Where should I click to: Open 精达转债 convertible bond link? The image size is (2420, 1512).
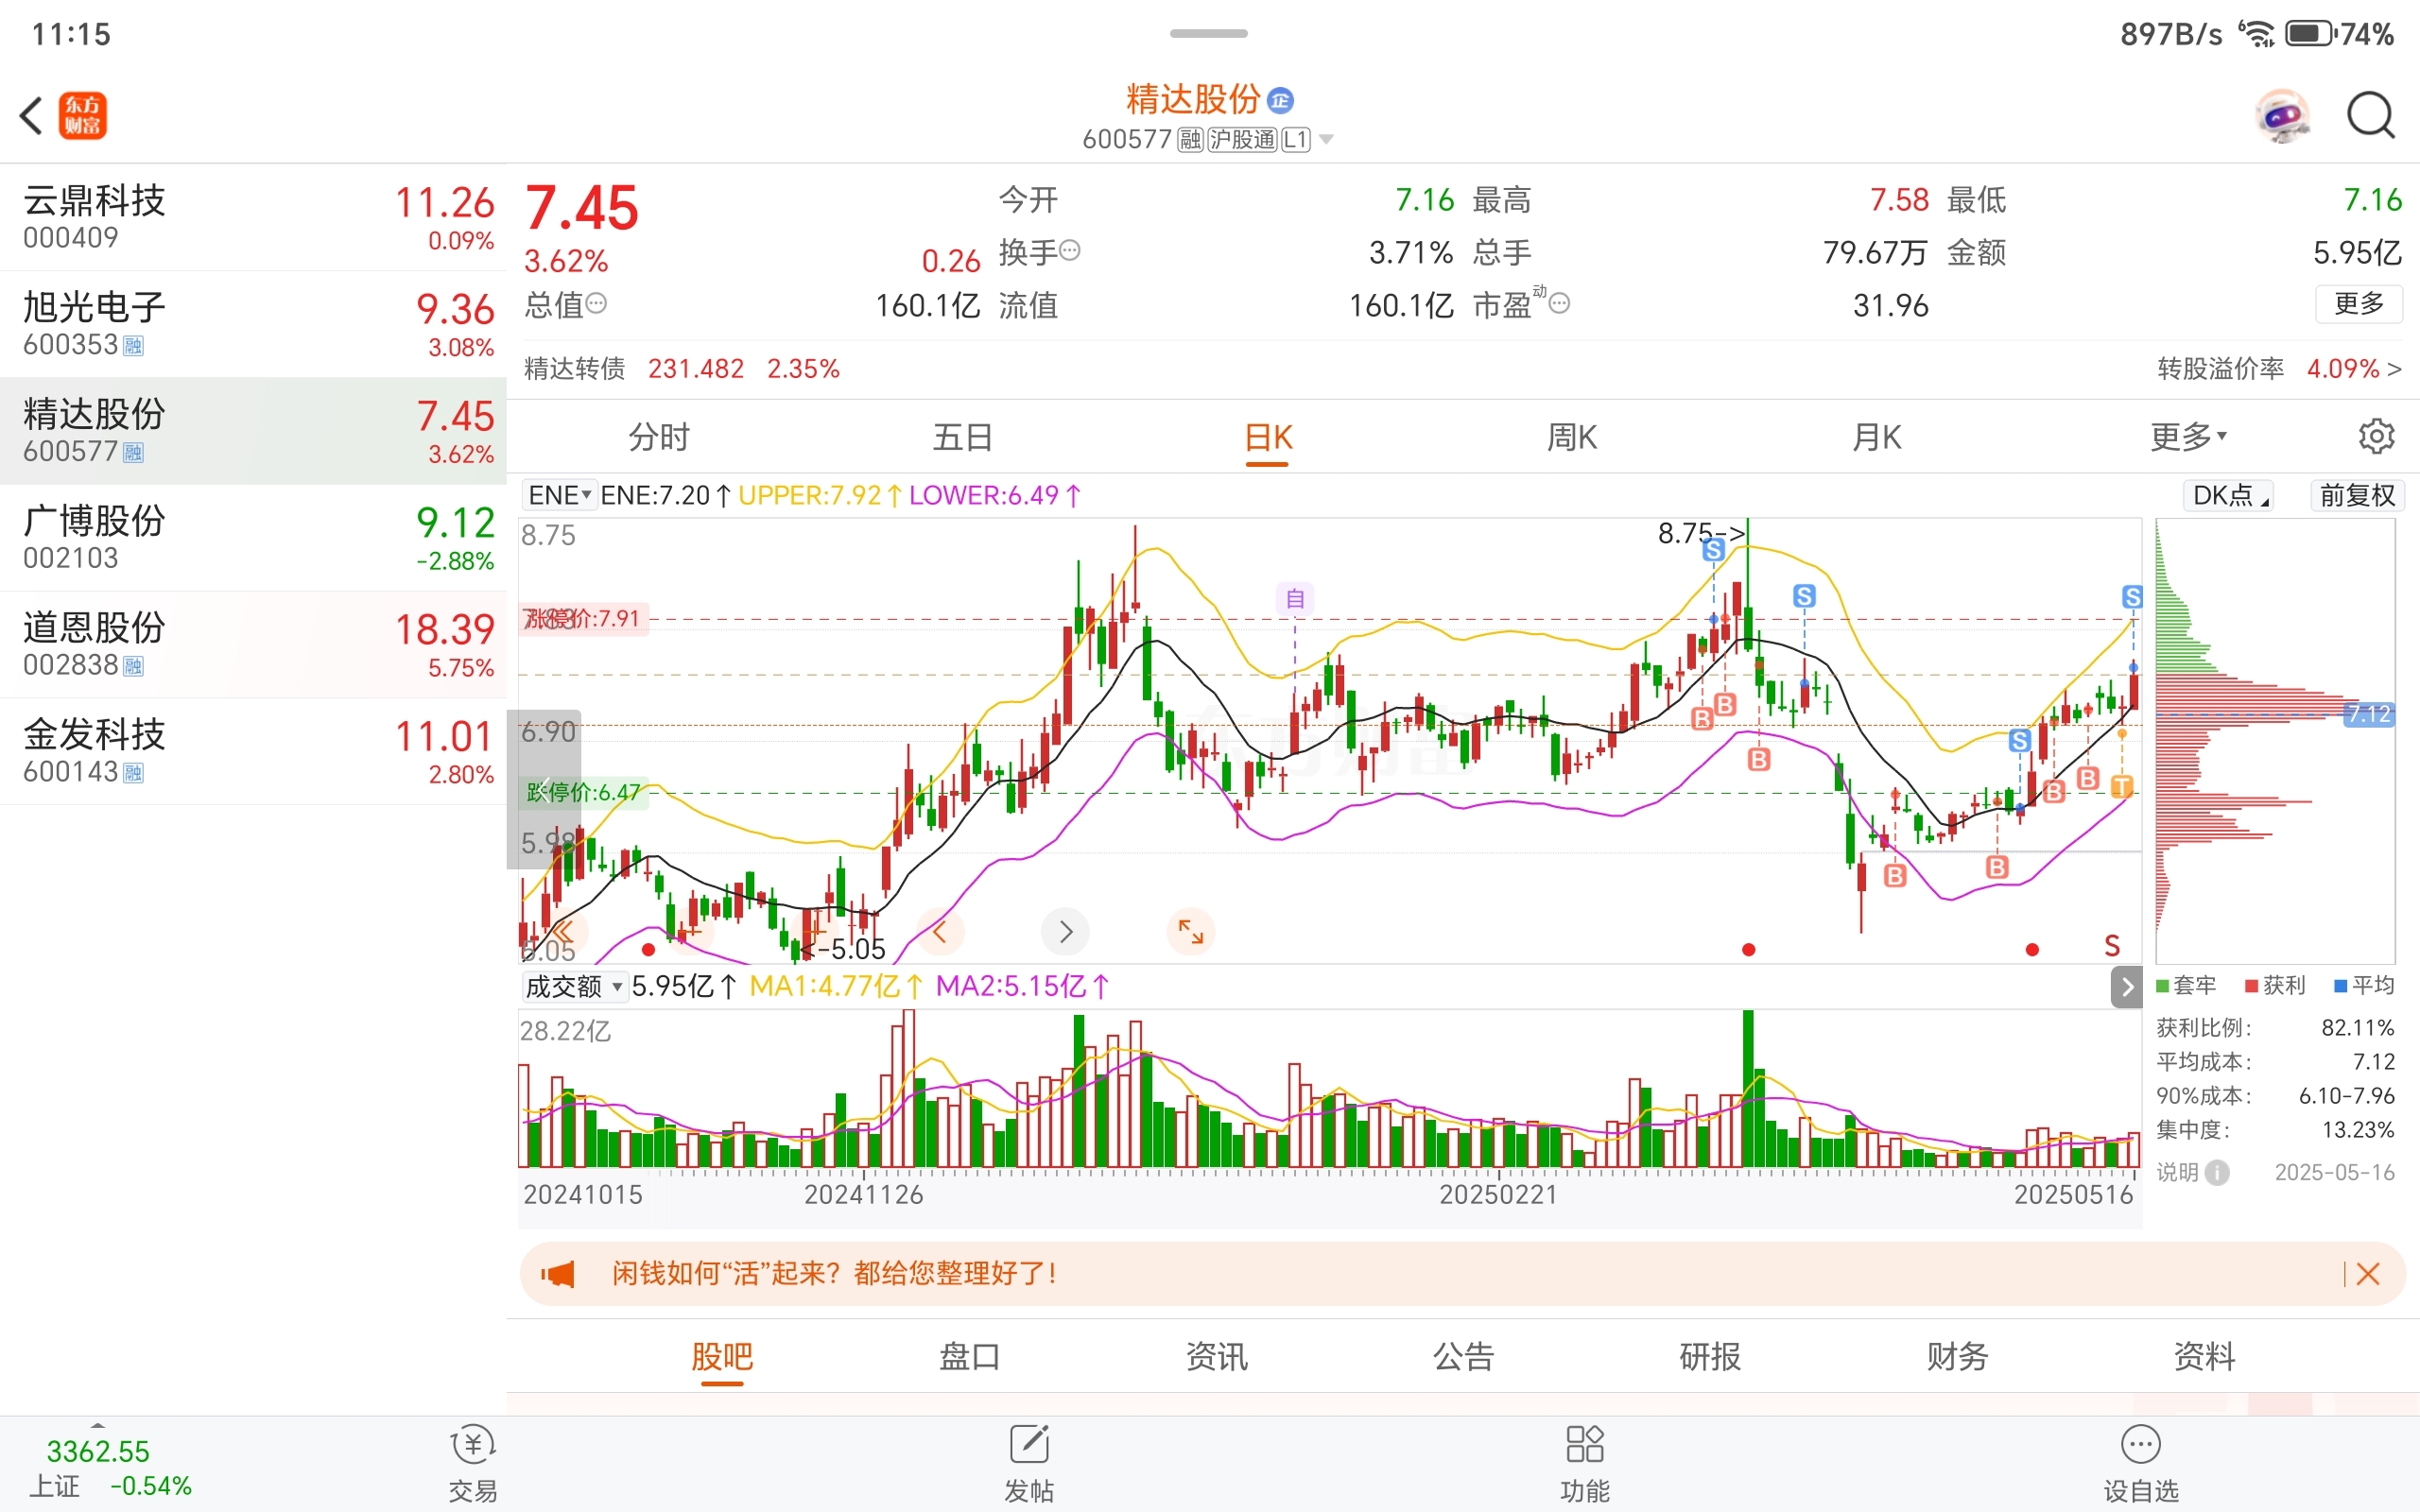click(682, 369)
